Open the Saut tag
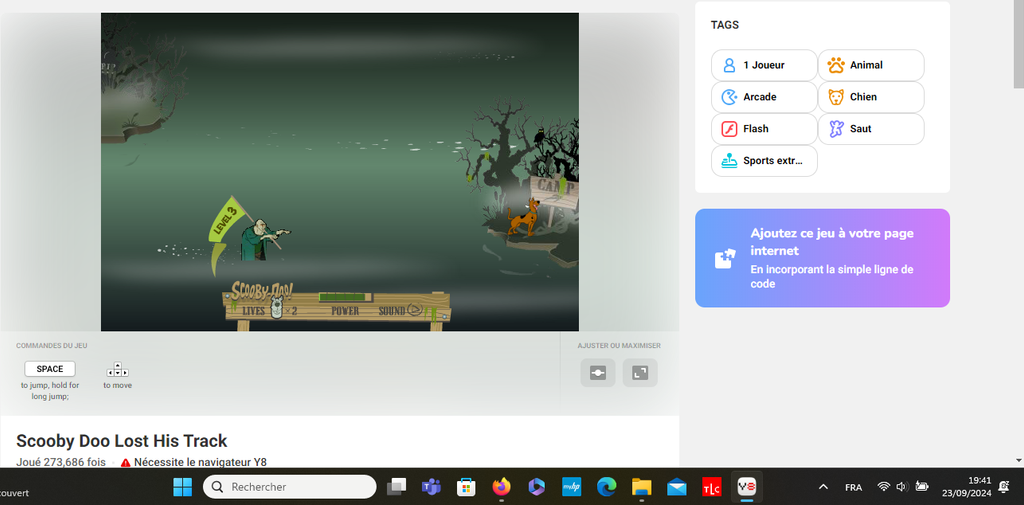Image resolution: width=1024 pixels, height=505 pixels. (871, 129)
